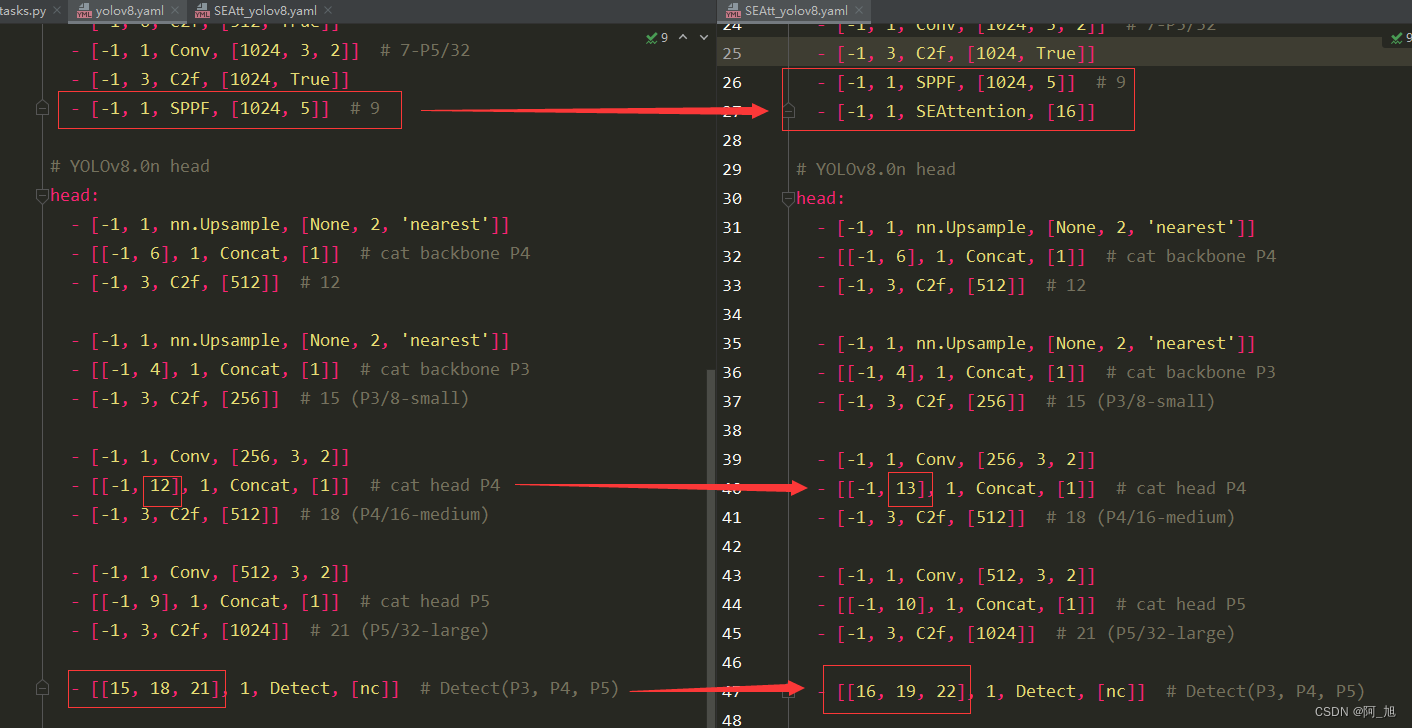Click 'cat backbone P4' comment in left editor
Viewport: 1412px width, 728px height.
coord(445,253)
